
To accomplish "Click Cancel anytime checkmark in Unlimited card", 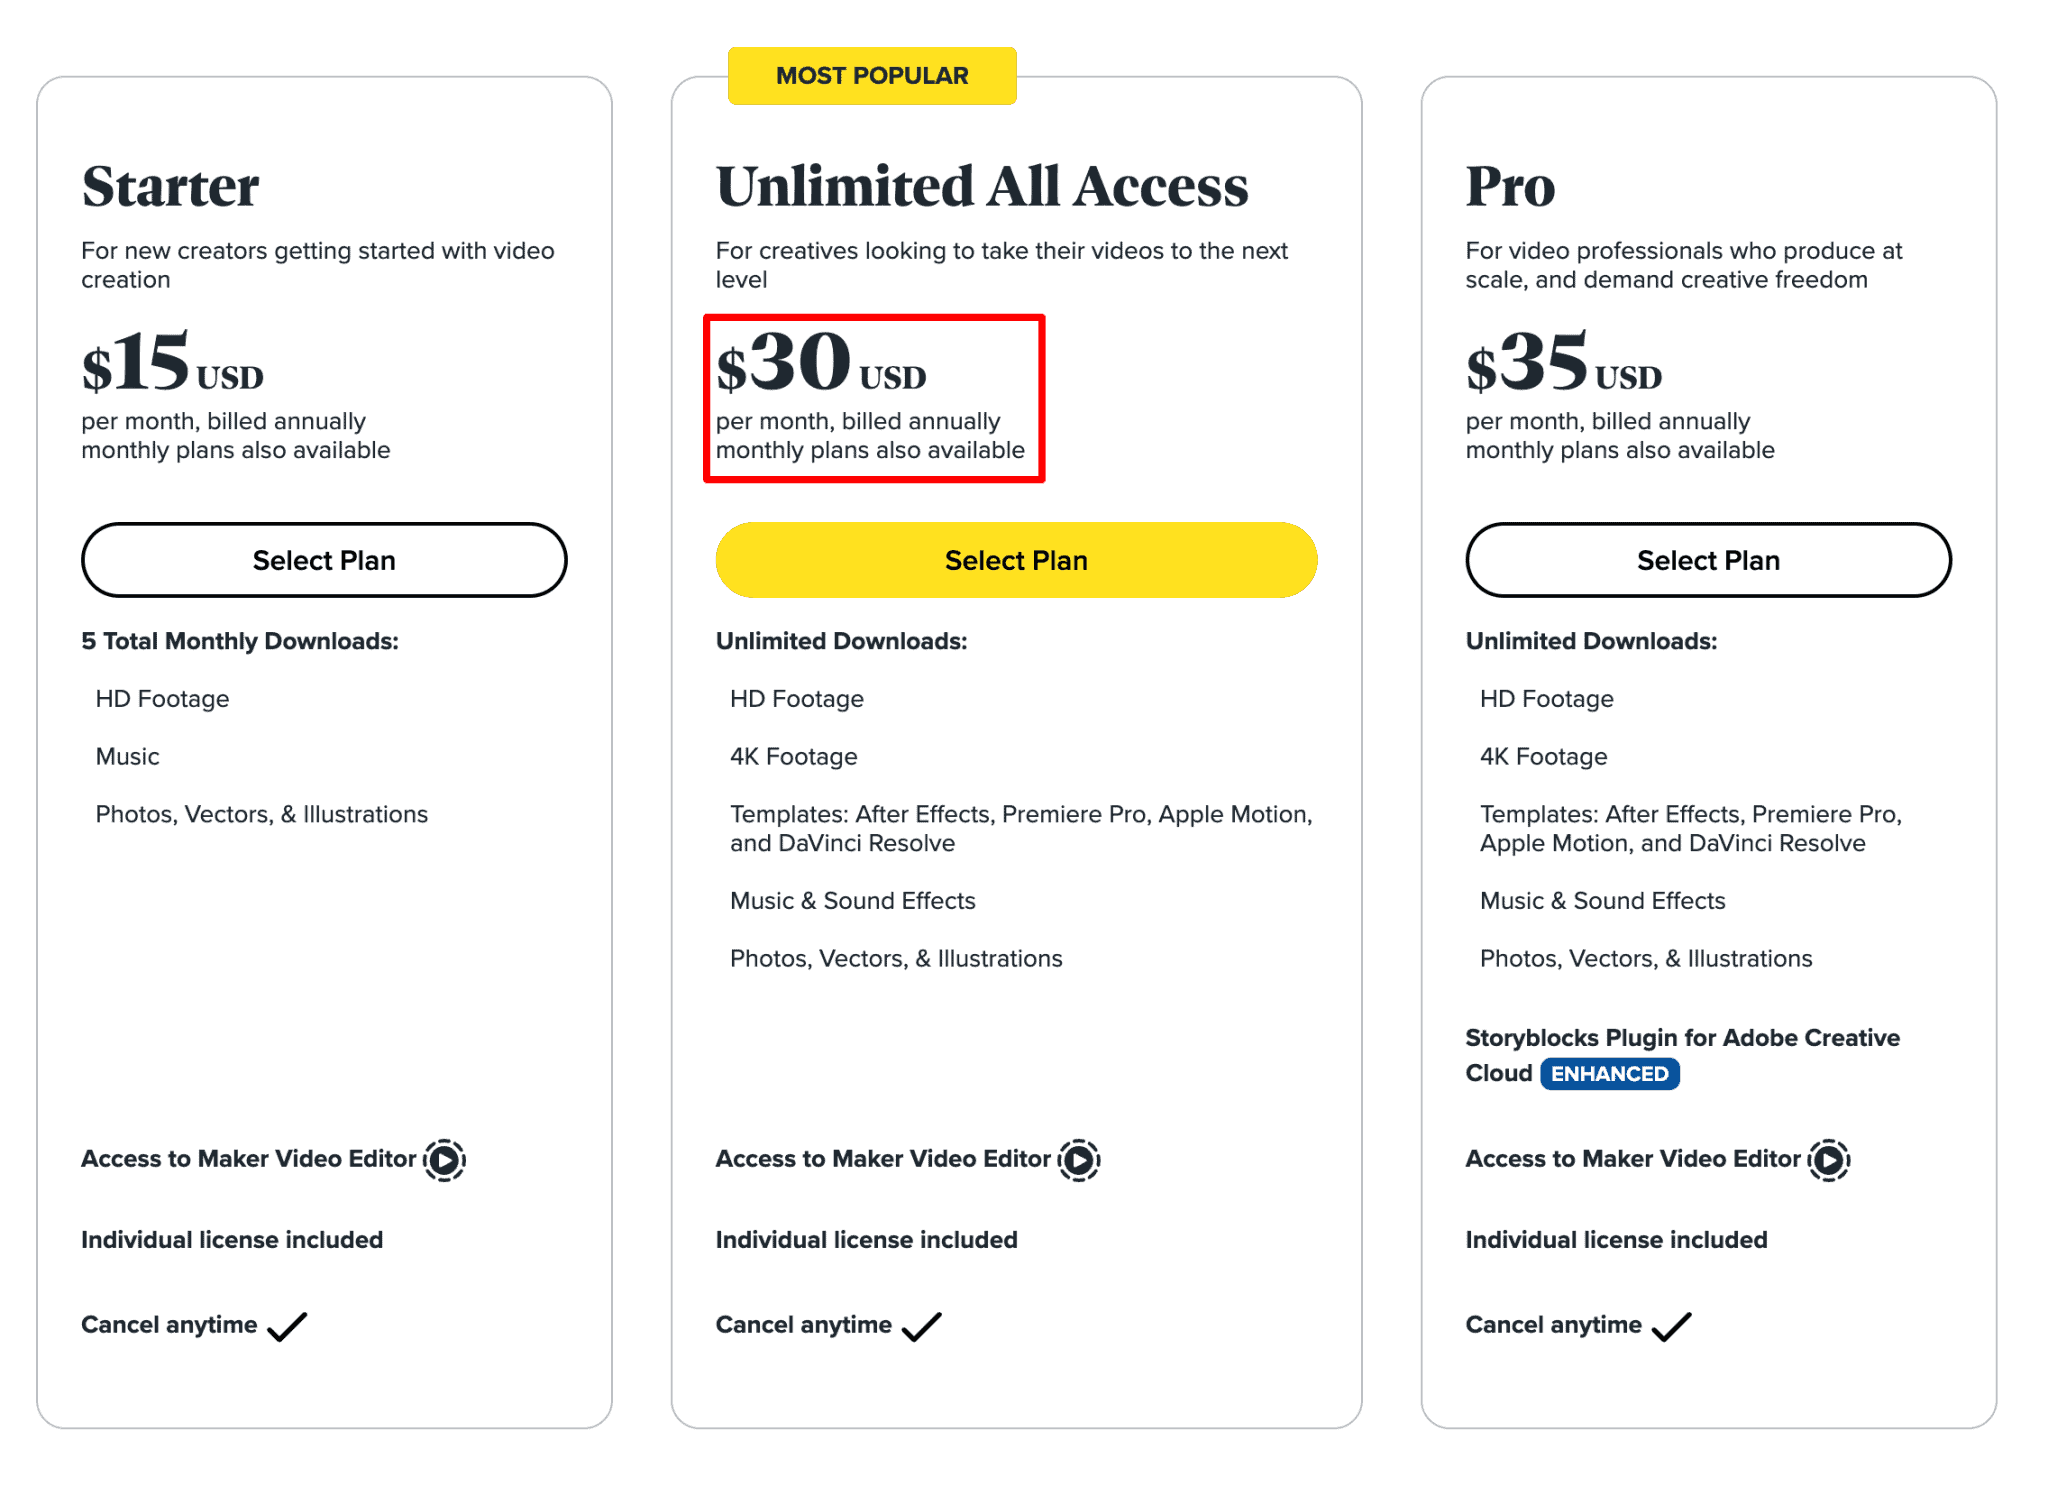I will (921, 1326).
